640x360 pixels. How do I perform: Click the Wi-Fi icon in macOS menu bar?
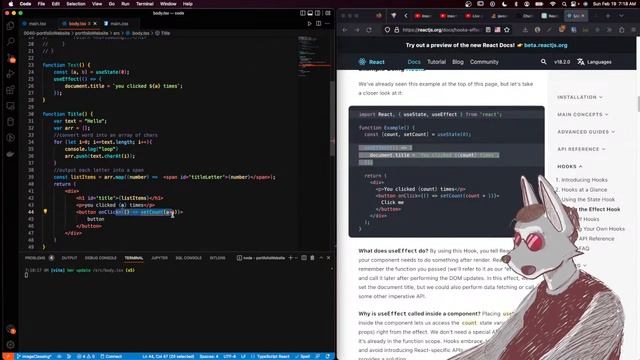553,4
